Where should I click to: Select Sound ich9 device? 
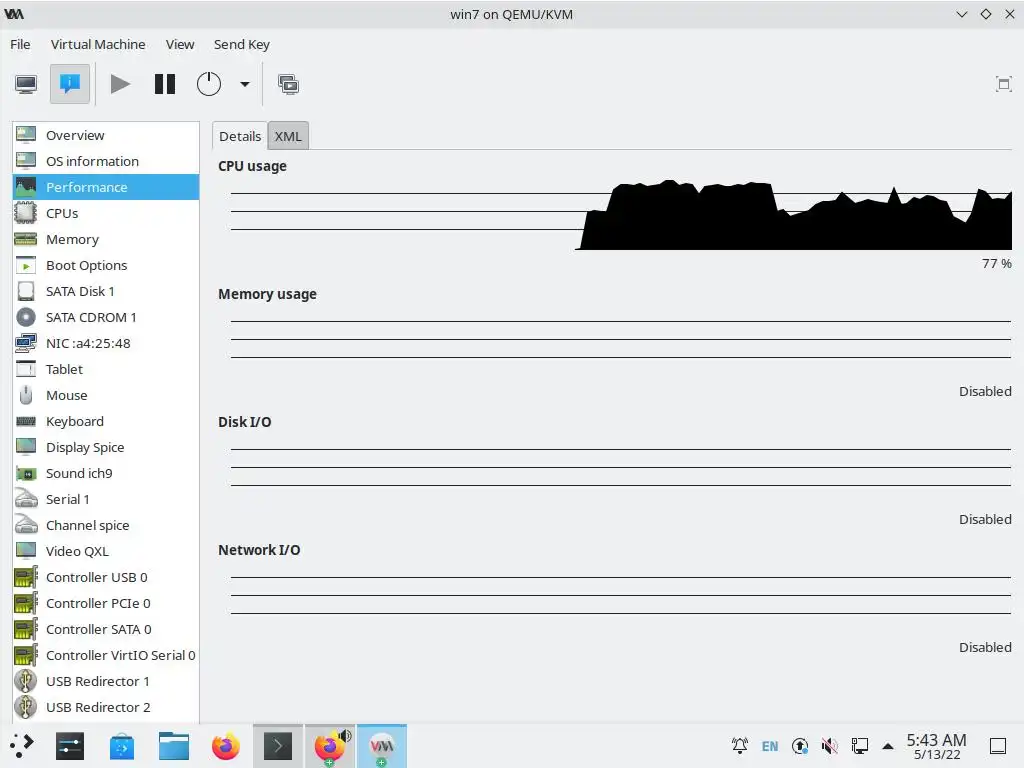point(106,473)
